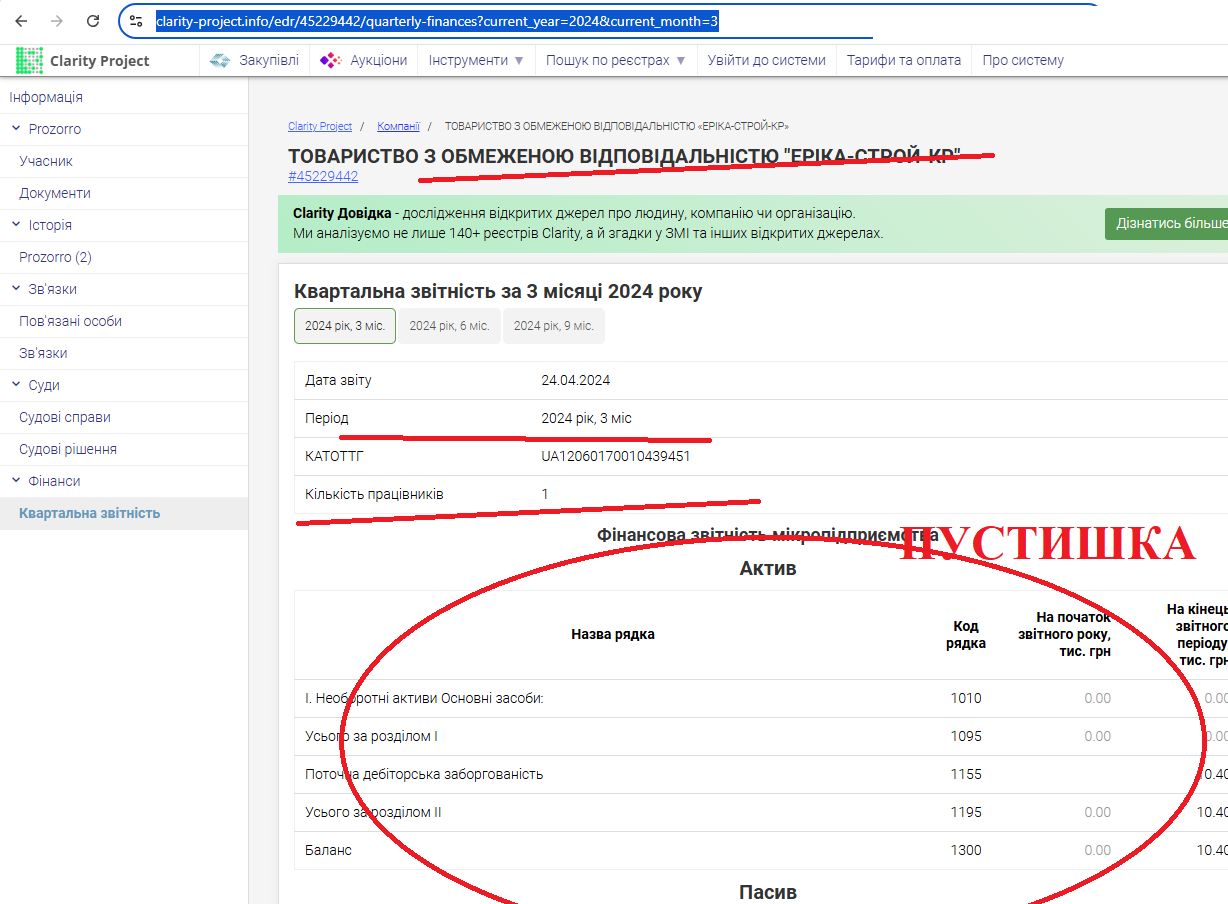Click the row code 1300 cell
Screen dimensions: 1228x904
click(966, 850)
